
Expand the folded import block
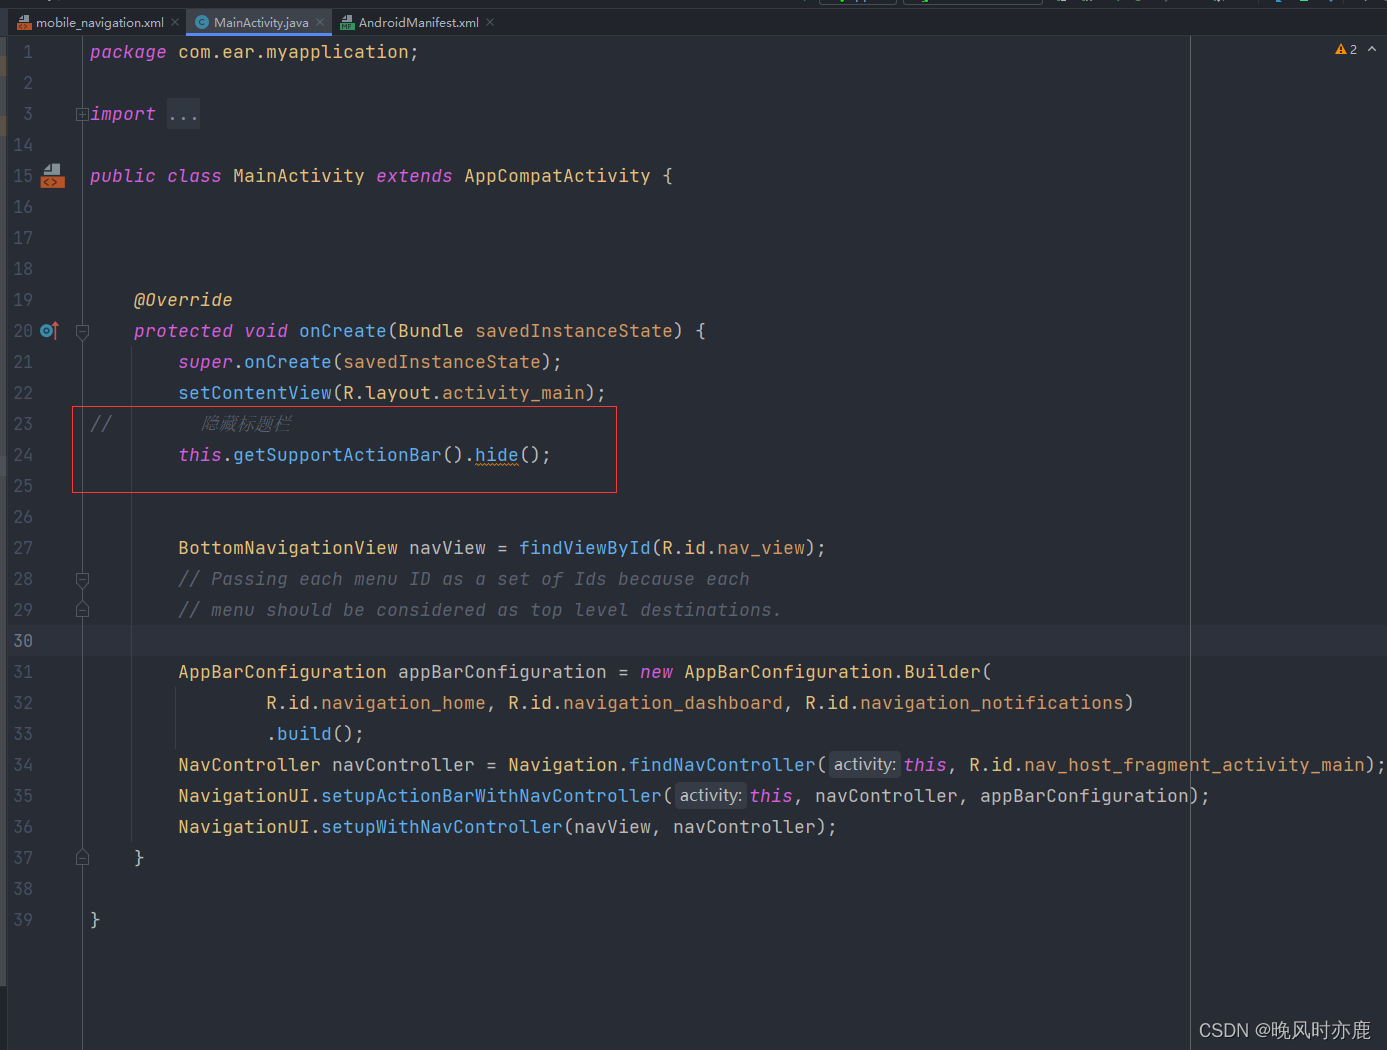tap(82, 114)
